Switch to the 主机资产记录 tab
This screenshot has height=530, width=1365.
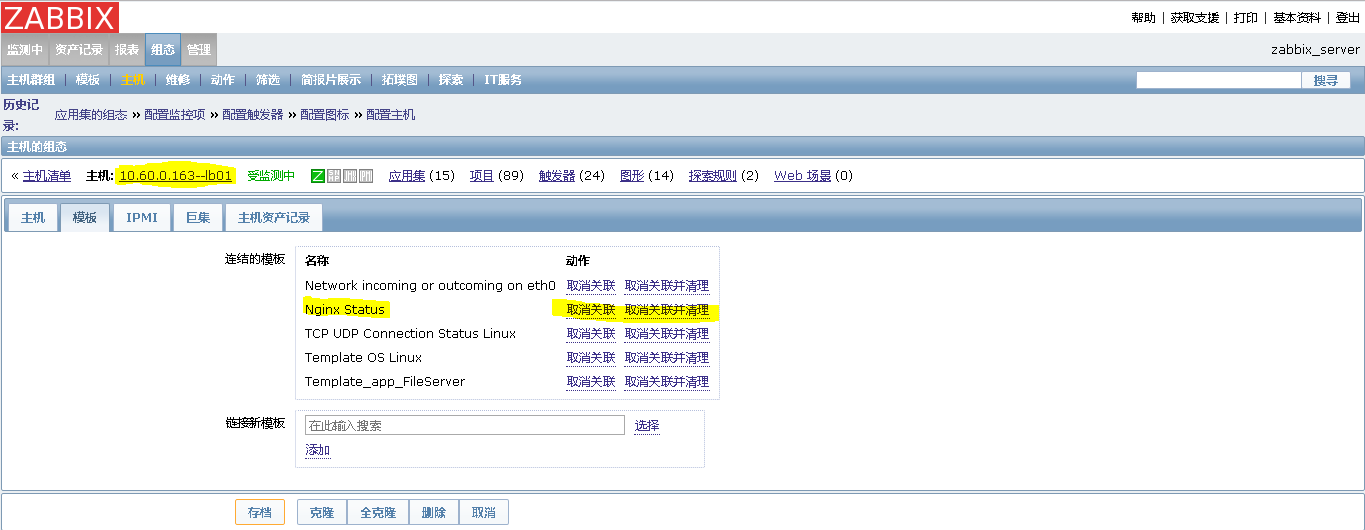(x=274, y=217)
